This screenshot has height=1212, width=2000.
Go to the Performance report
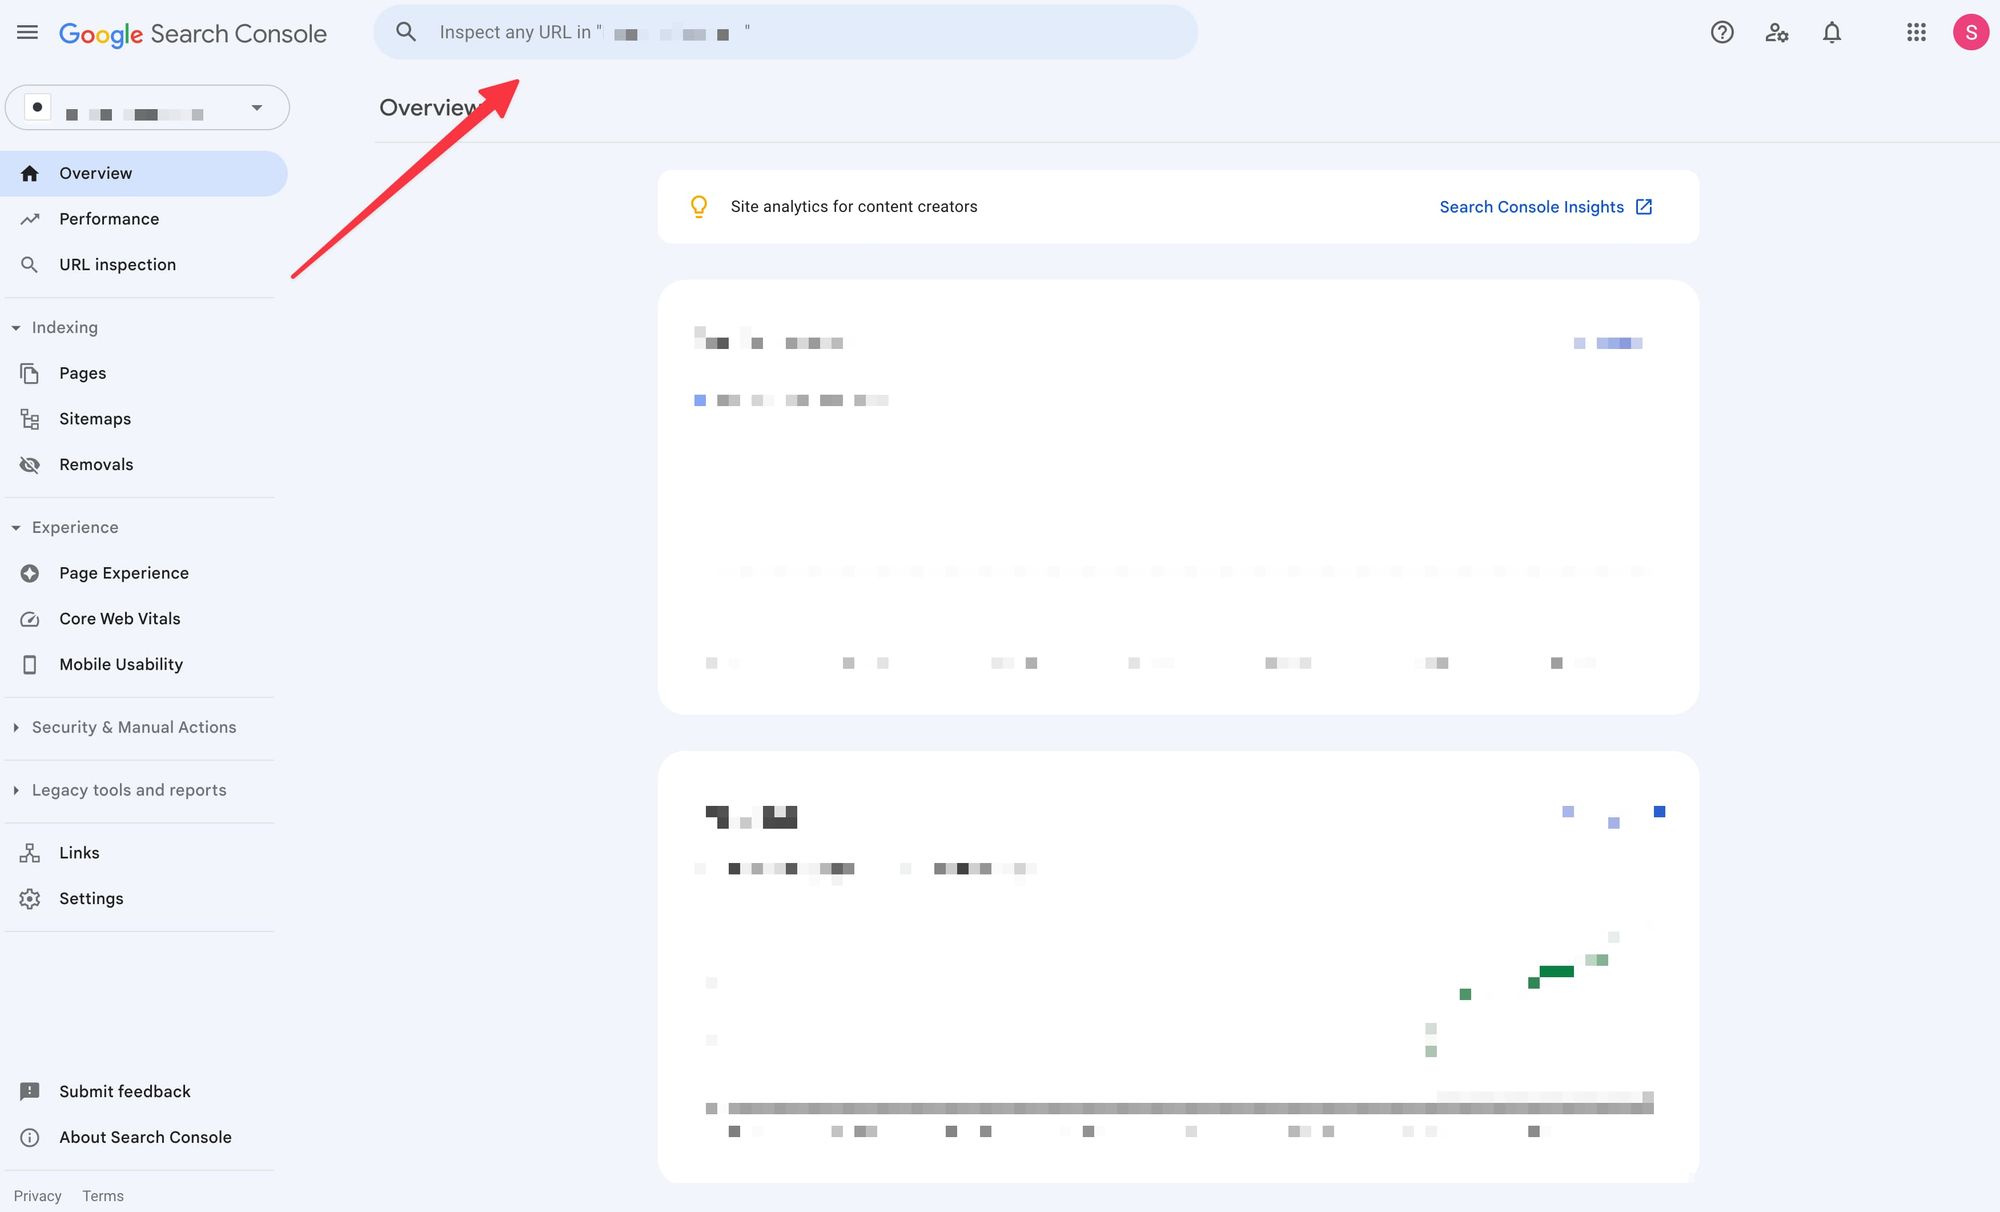click(109, 219)
